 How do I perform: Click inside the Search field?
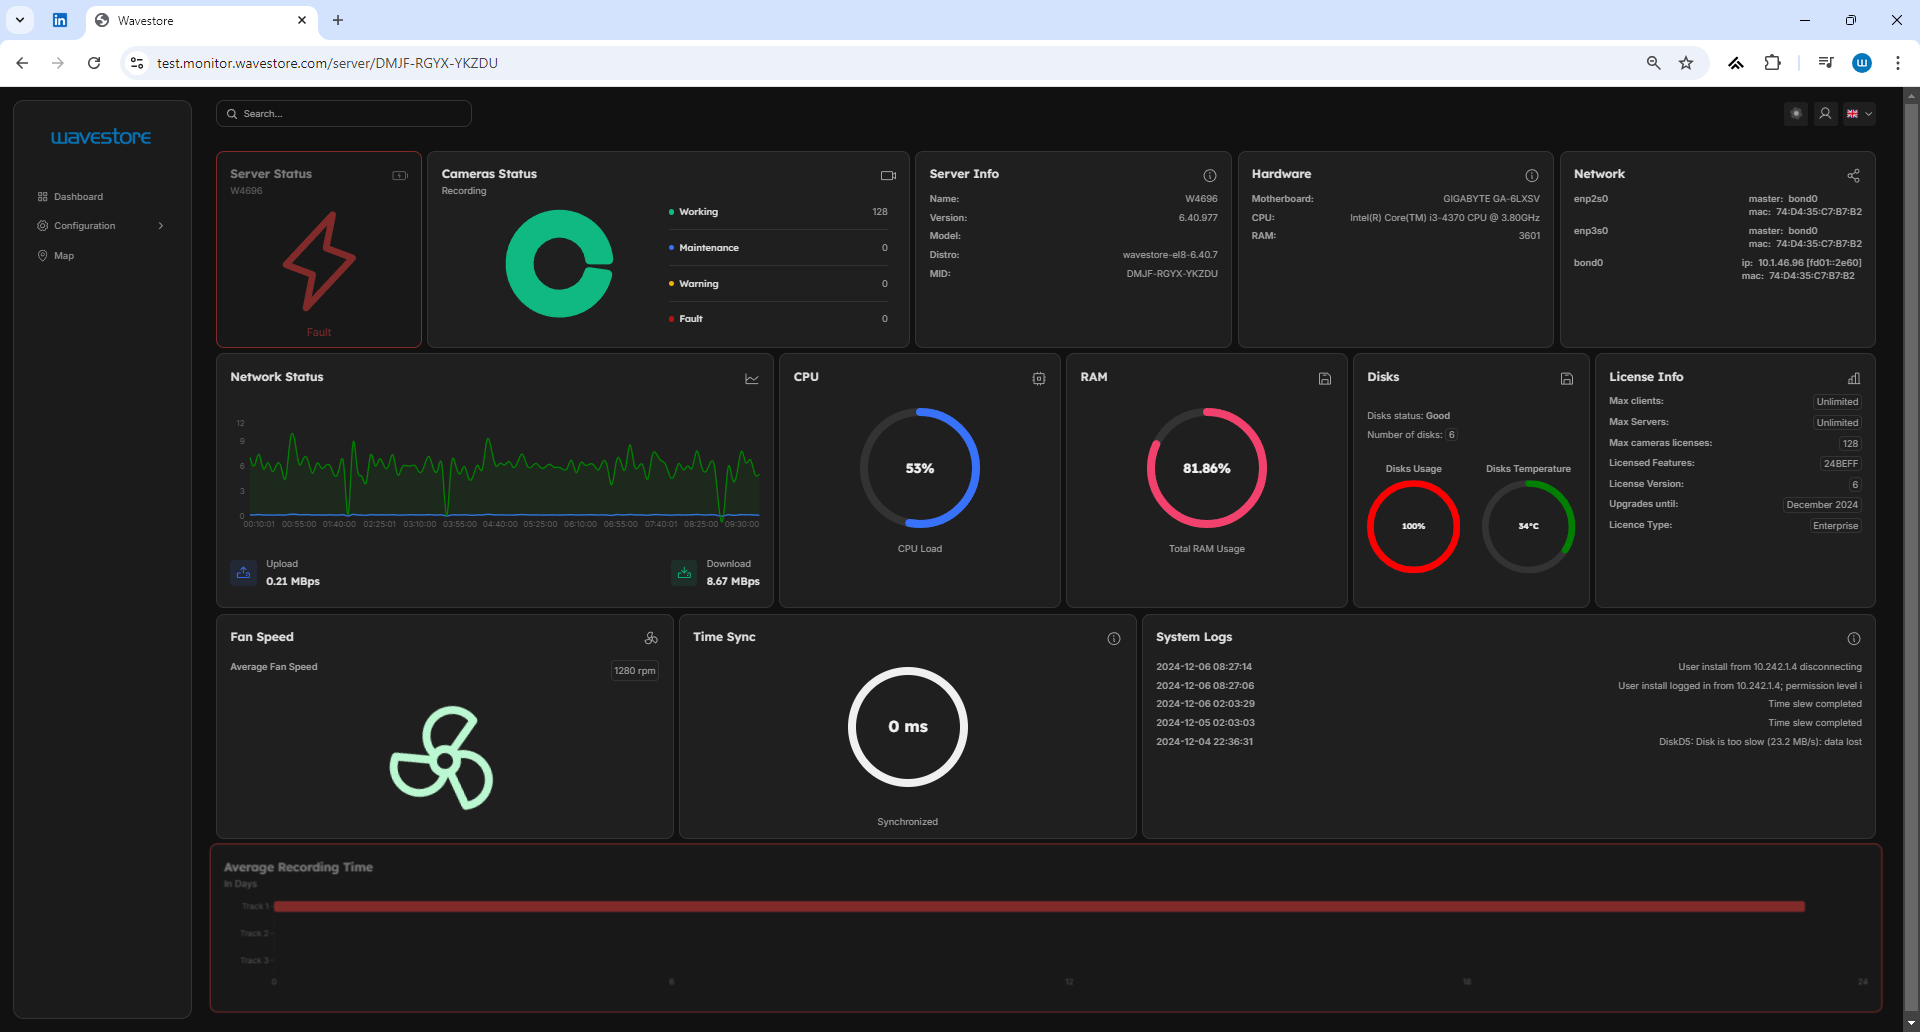pos(344,113)
